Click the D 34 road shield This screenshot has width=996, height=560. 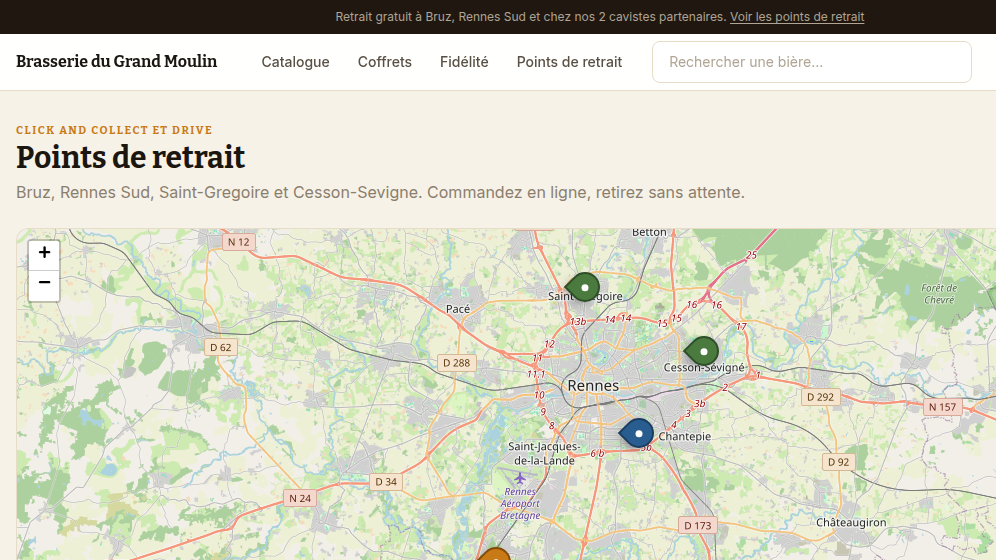pyautogui.click(x=386, y=482)
